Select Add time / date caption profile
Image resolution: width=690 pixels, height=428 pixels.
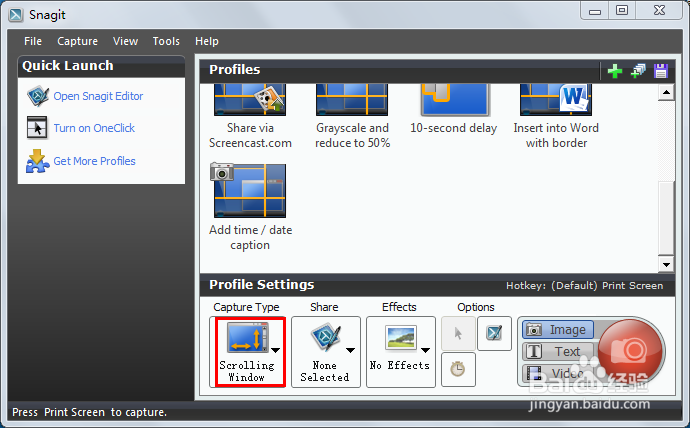pos(250,207)
